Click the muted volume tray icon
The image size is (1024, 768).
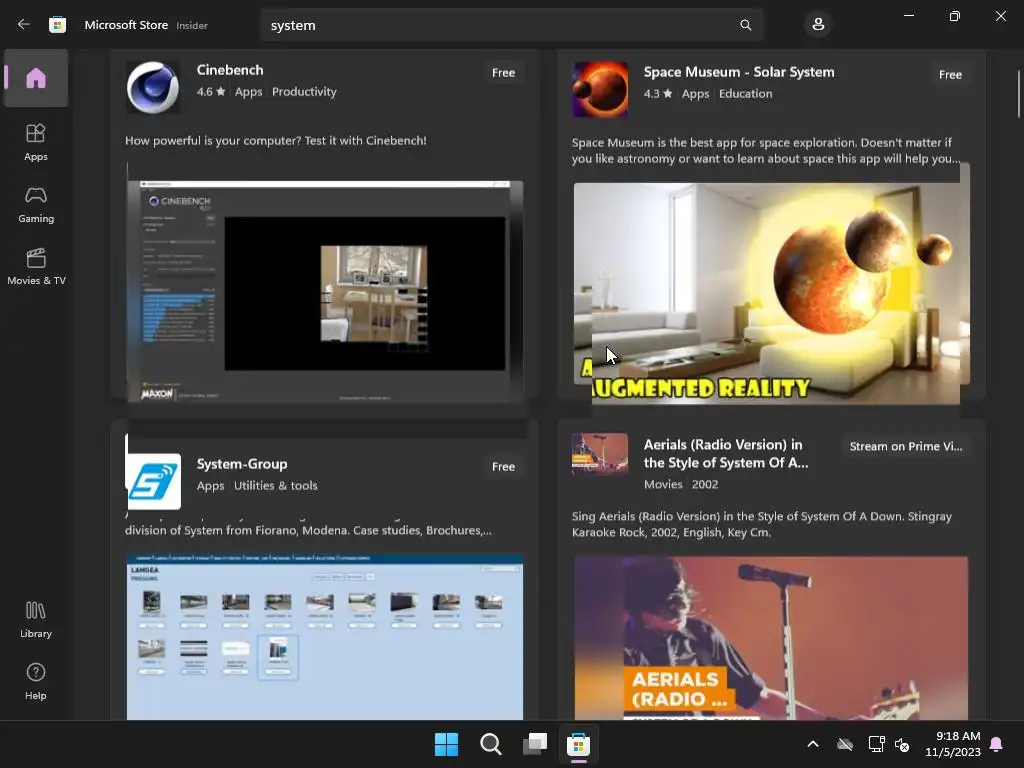903,744
